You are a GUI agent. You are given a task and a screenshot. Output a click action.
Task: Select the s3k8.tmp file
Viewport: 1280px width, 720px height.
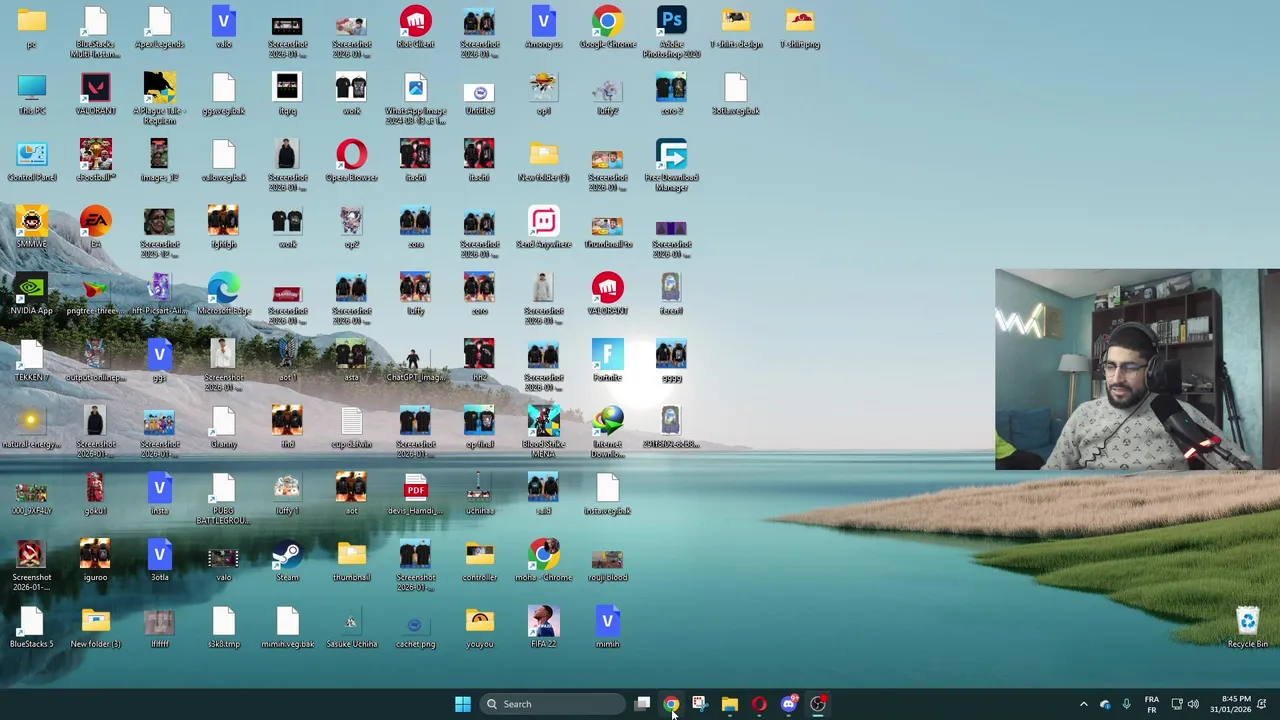(223, 628)
